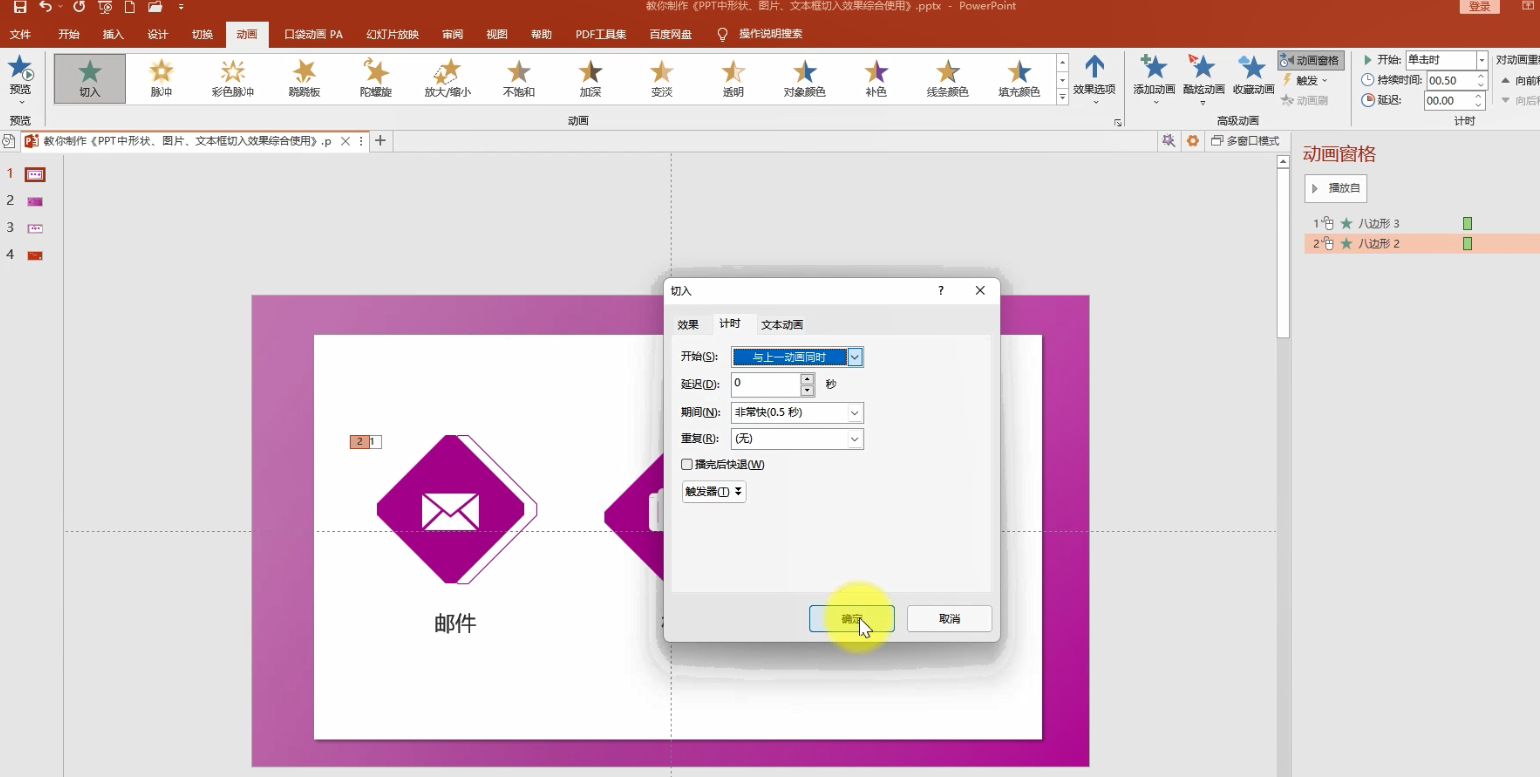Preview animation using the 预览 star icon
1540x777 pixels.
[x=20, y=69]
